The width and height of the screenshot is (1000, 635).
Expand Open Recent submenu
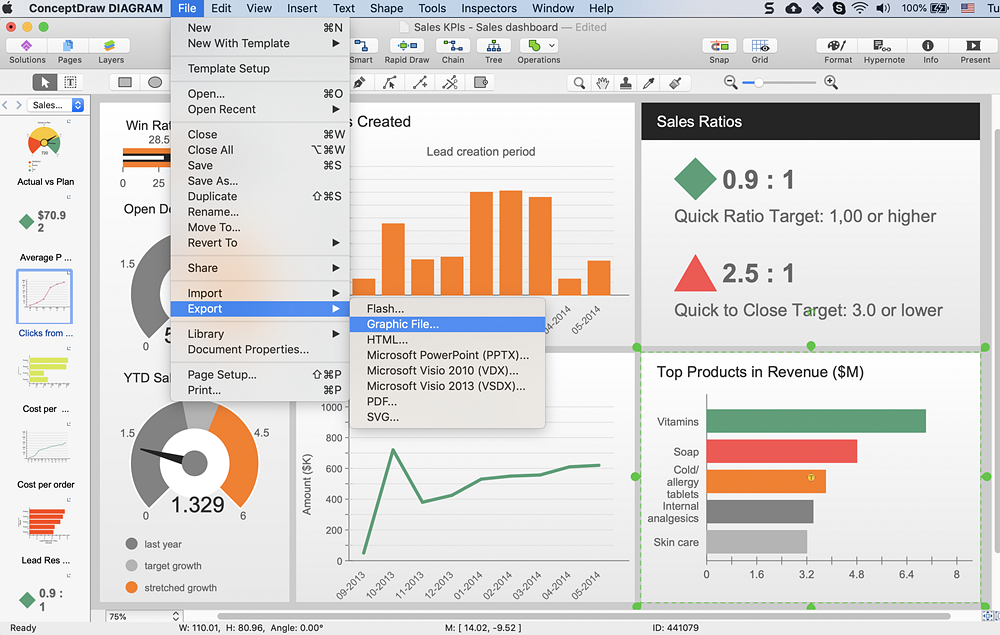click(x=260, y=109)
